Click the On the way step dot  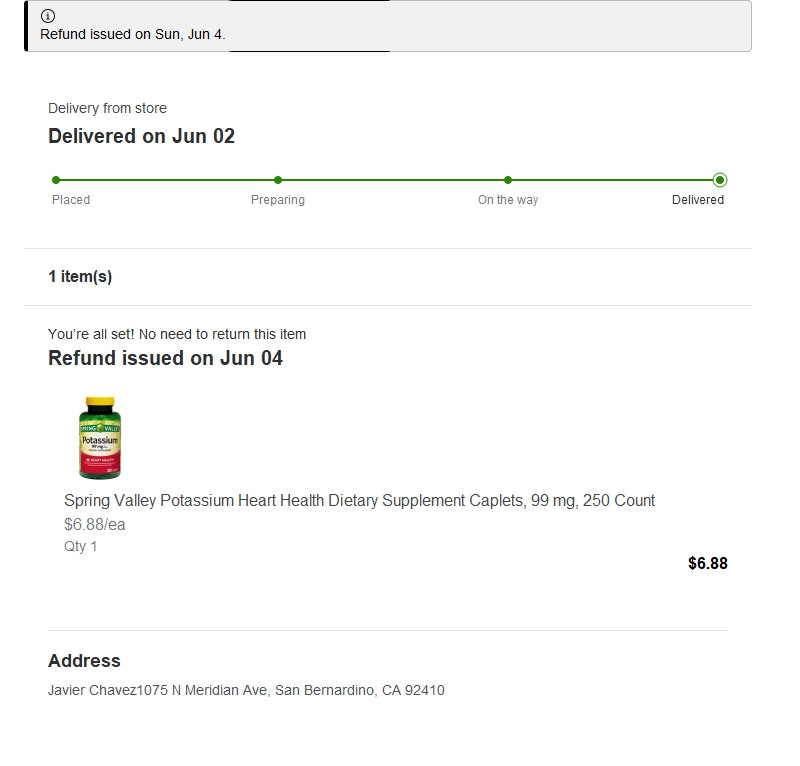click(x=508, y=180)
